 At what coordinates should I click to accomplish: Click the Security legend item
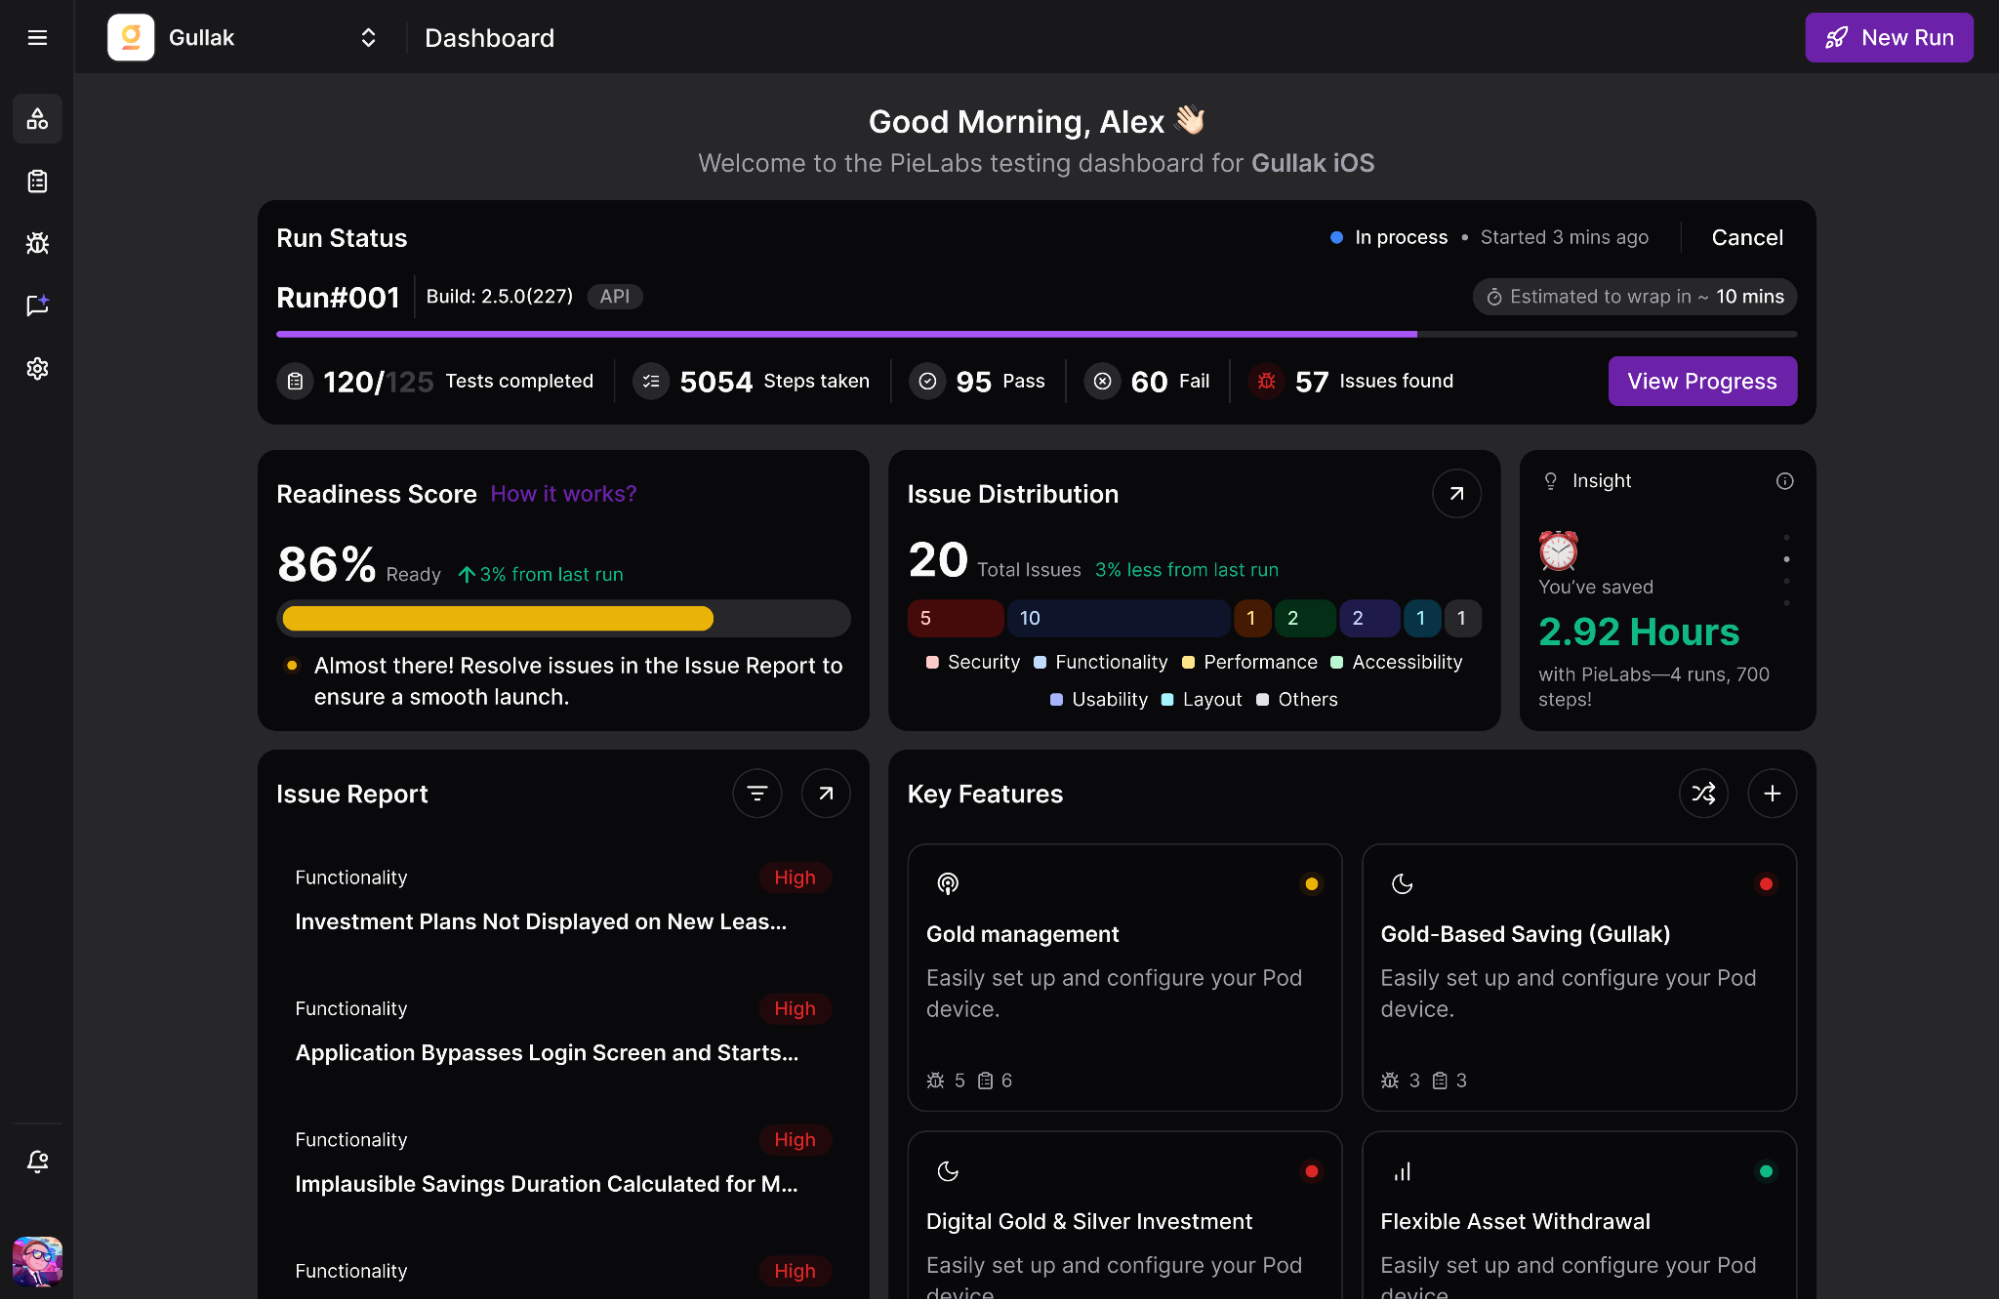pyautogui.click(x=973, y=662)
